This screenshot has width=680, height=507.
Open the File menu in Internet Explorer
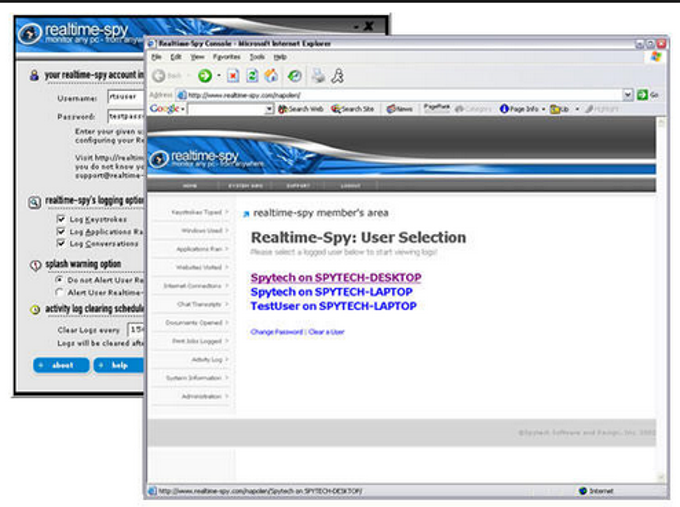tap(156, 57)
